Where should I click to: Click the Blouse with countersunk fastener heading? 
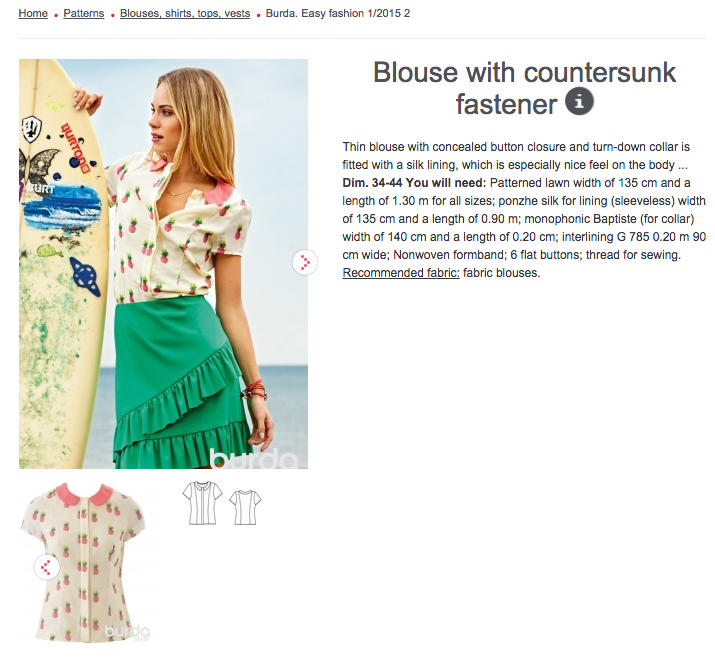[x=524, y=88]
